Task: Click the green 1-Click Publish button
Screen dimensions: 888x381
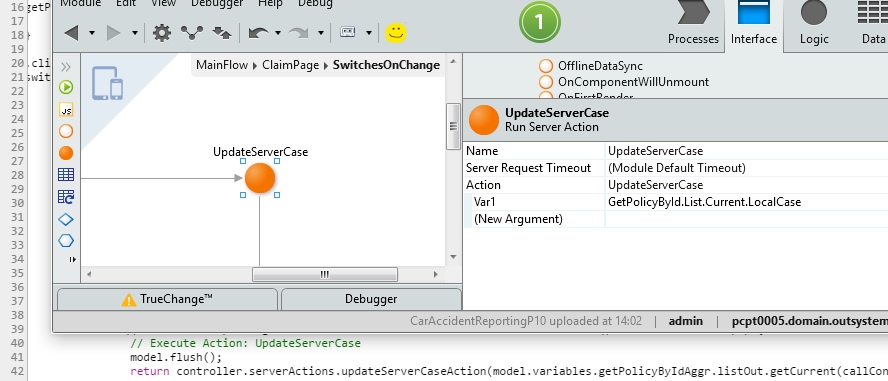Action: 539,22
